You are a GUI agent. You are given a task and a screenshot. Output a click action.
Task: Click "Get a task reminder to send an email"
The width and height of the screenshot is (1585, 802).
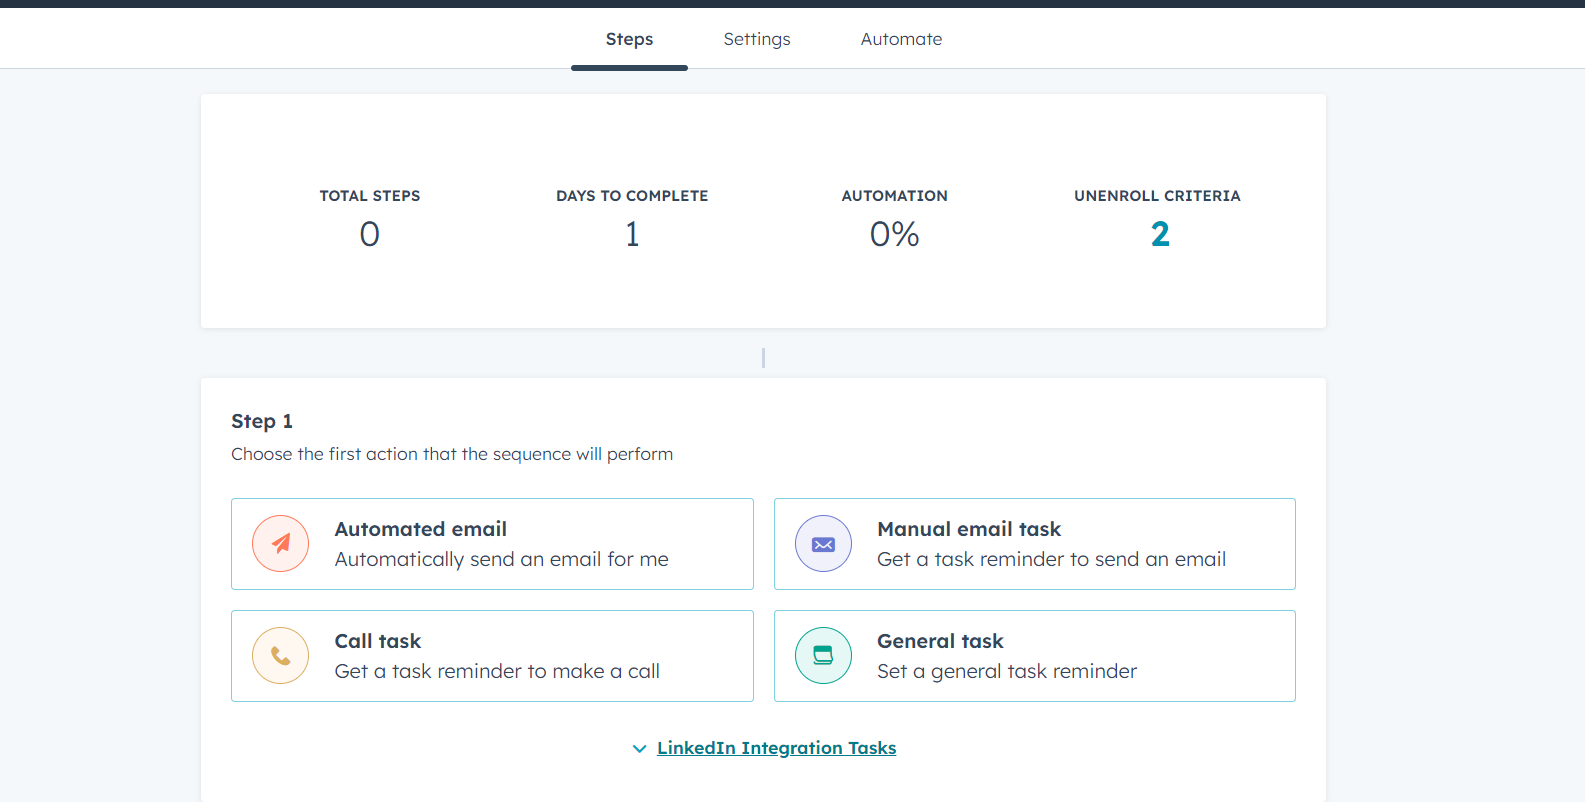(1051, 560)
